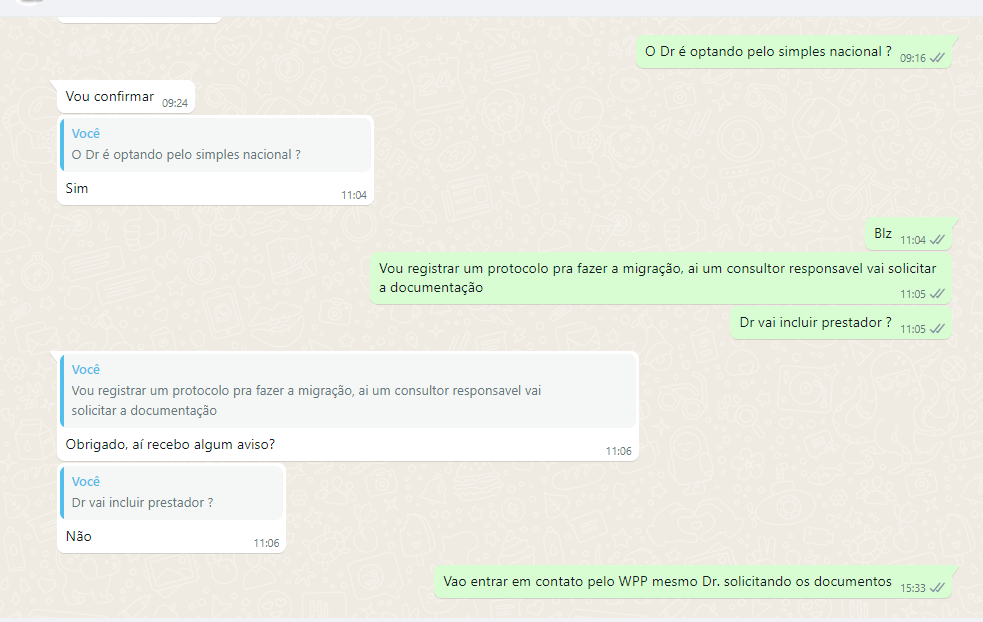The image size is (983, 622).
Task: Click the 09:24 timestamp on Vou confirmar
Action: point(175,103)
